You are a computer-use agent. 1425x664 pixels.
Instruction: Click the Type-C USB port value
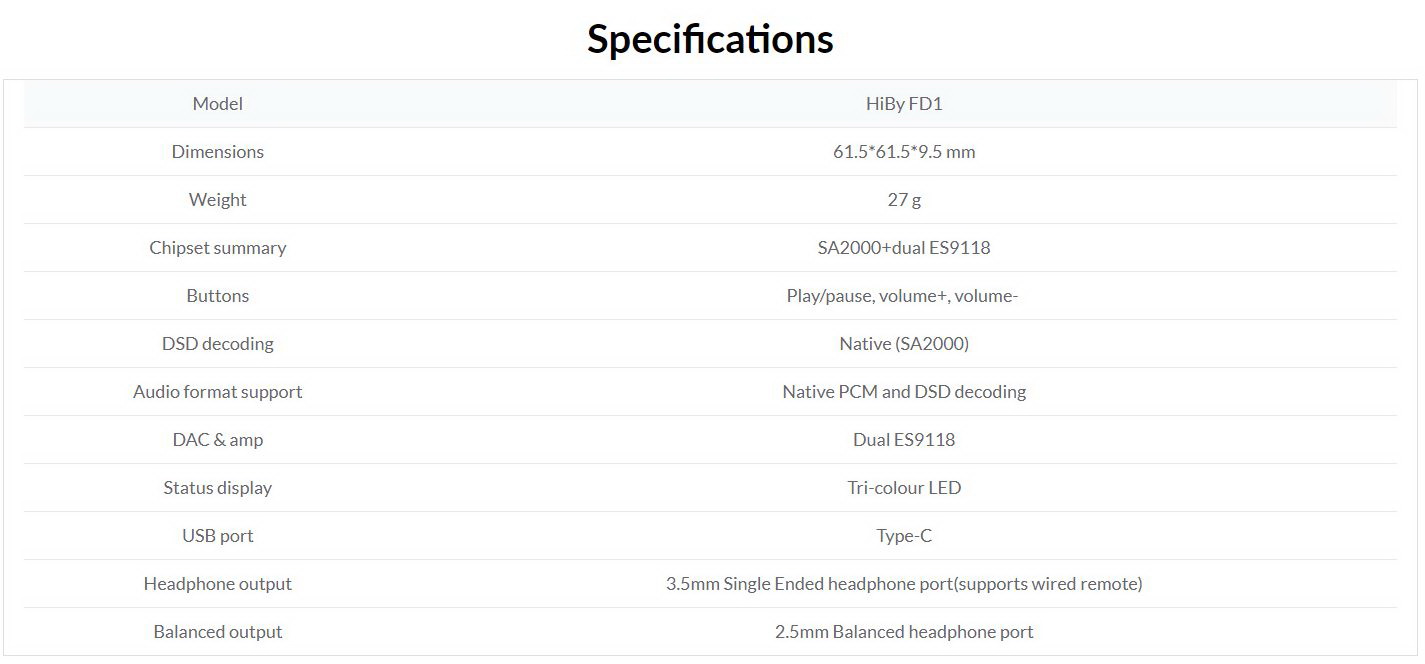(x=904, y=536)
